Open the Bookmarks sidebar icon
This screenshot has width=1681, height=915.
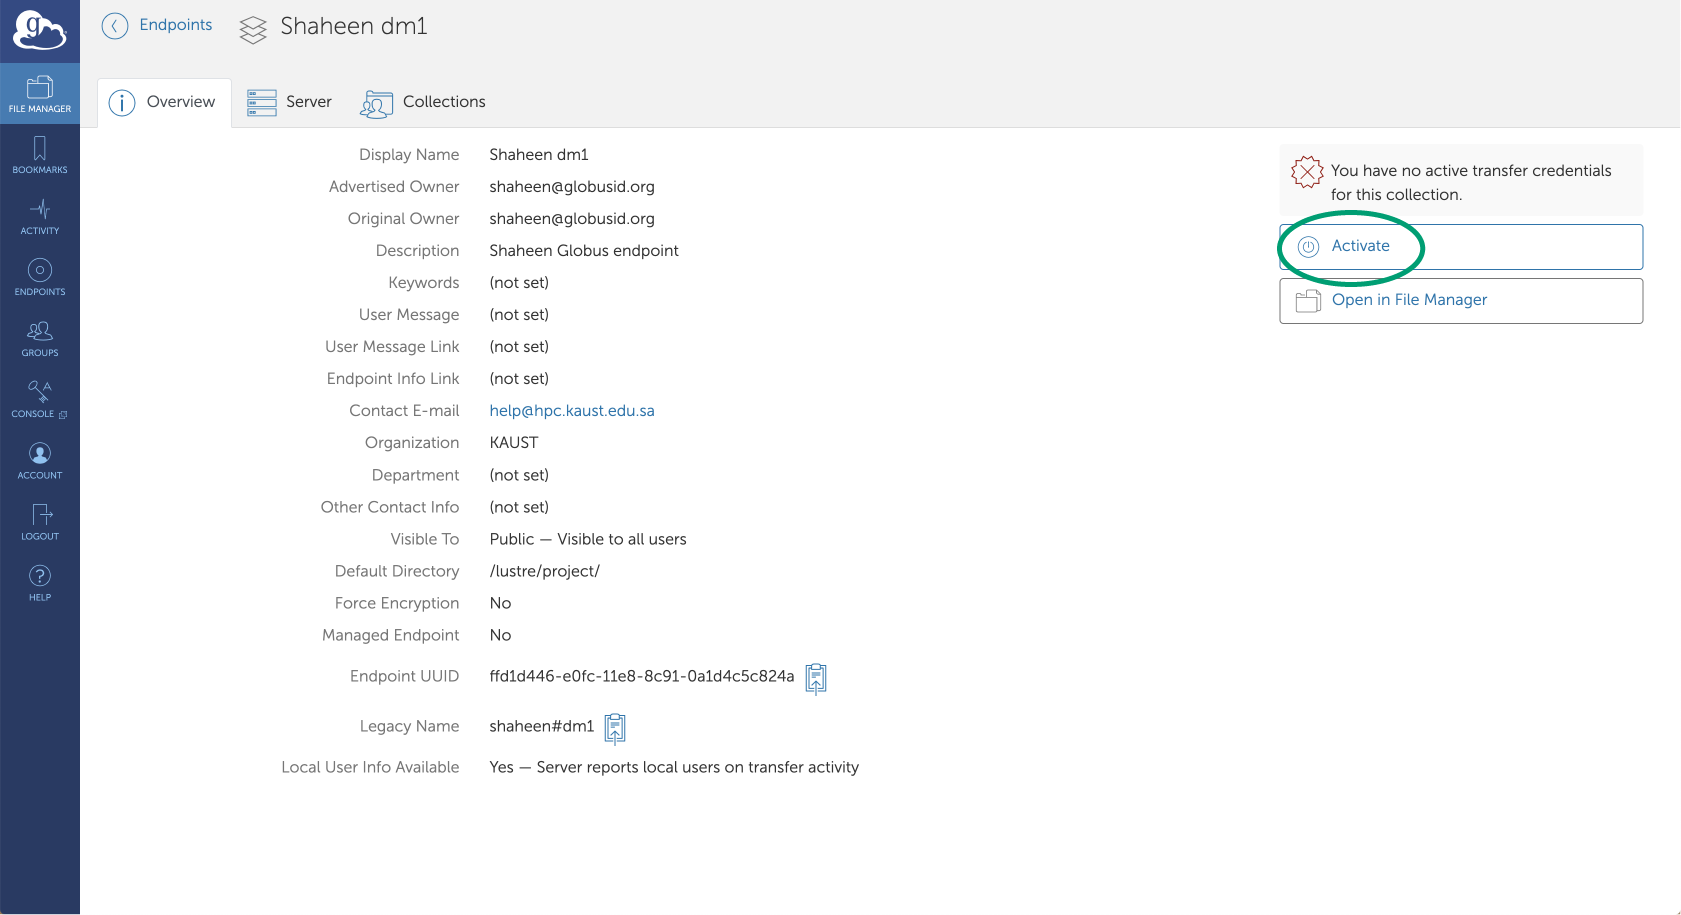40,155
